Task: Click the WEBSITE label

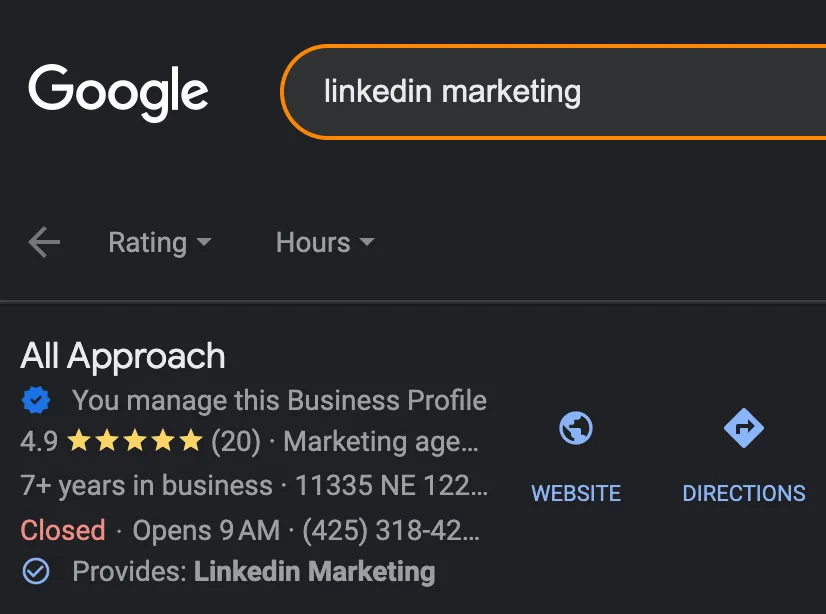Action: coord(576,493)
